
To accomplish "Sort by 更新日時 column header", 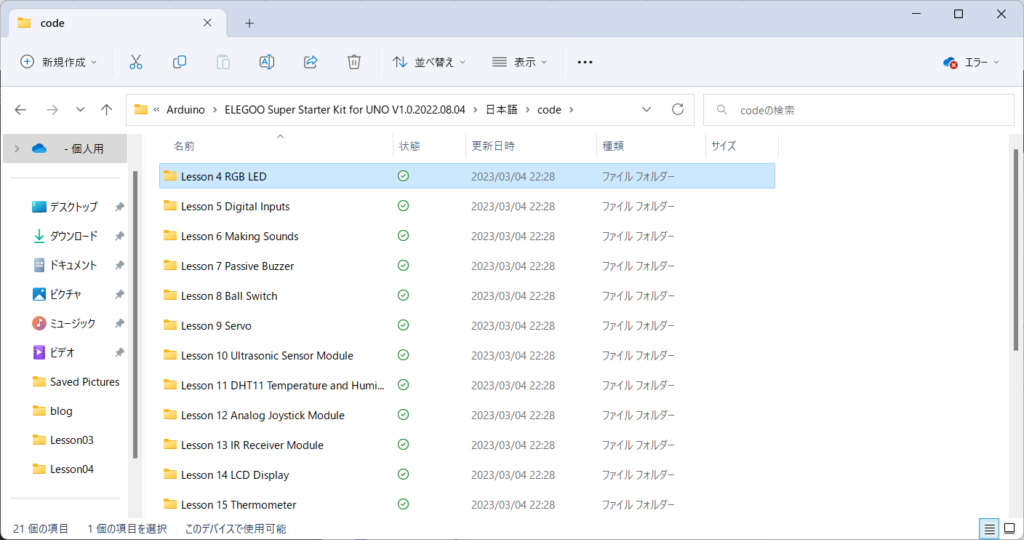I will point(493,146).
